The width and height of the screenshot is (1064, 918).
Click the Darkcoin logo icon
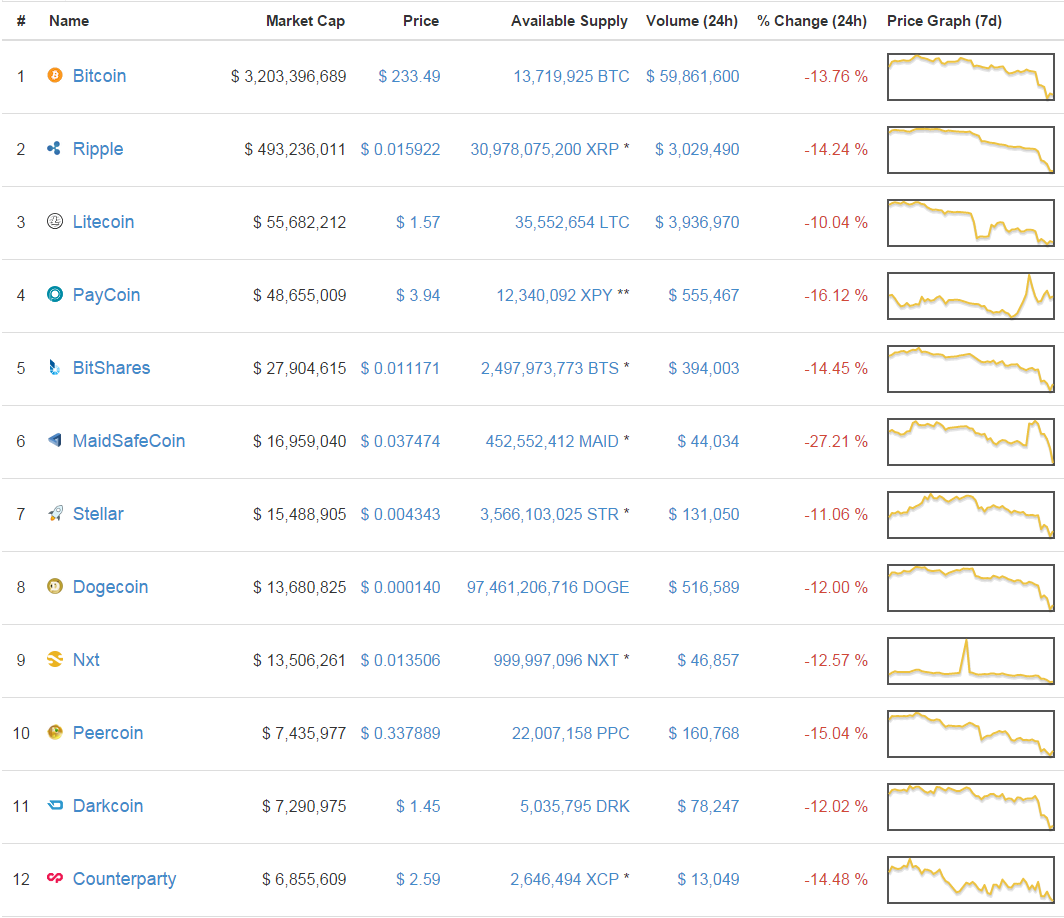tap(55, 805)
